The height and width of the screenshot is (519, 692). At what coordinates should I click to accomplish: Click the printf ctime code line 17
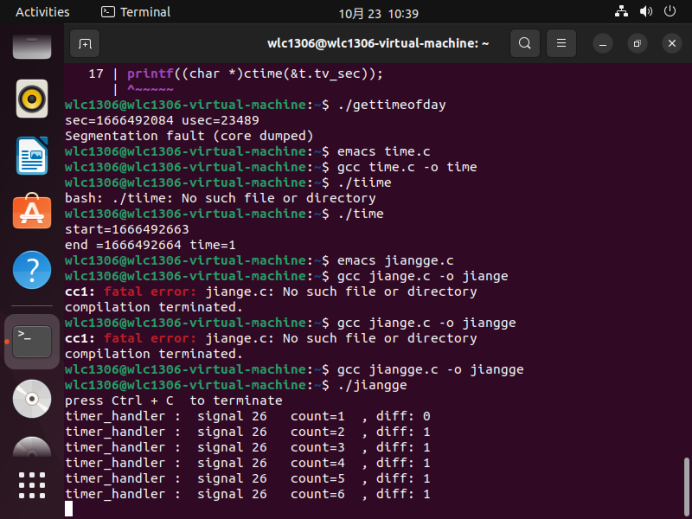point(236,74)
